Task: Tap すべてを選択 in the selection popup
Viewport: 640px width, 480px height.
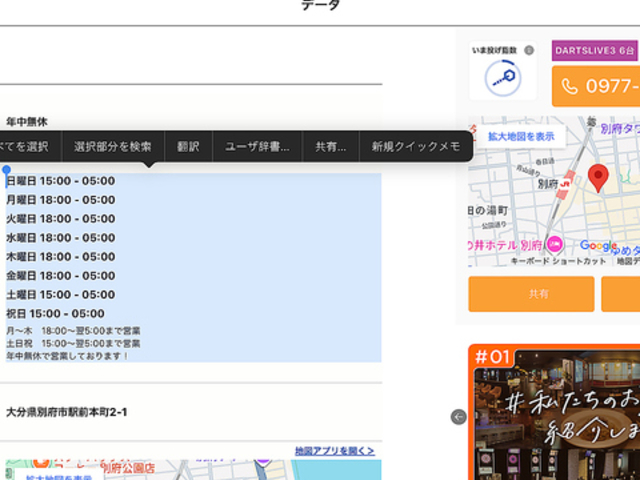Action: click(x=24, y=146)
